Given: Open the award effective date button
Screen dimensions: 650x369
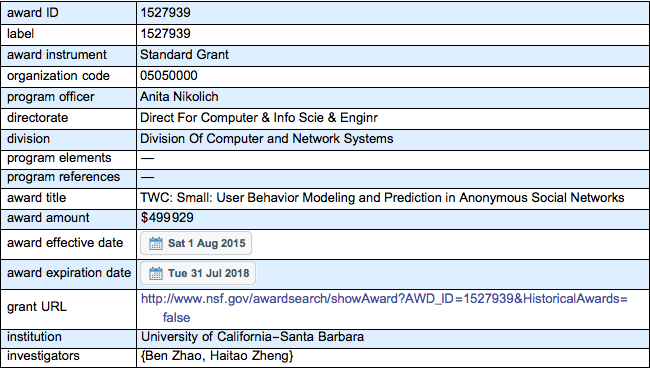Looking at the screenshot, I should point(196,243).
